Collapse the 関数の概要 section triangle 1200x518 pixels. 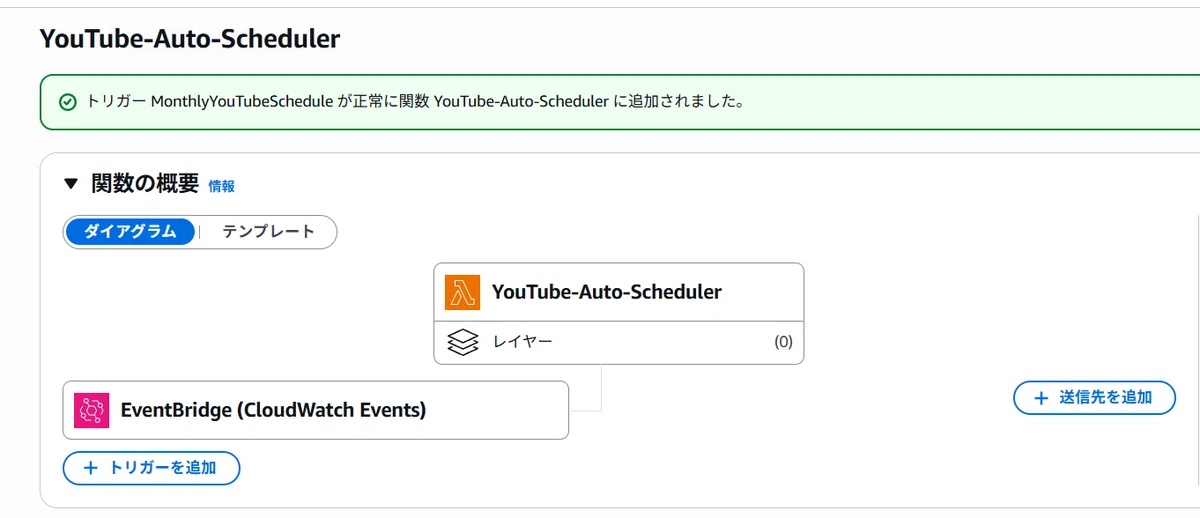pos(70,184)
